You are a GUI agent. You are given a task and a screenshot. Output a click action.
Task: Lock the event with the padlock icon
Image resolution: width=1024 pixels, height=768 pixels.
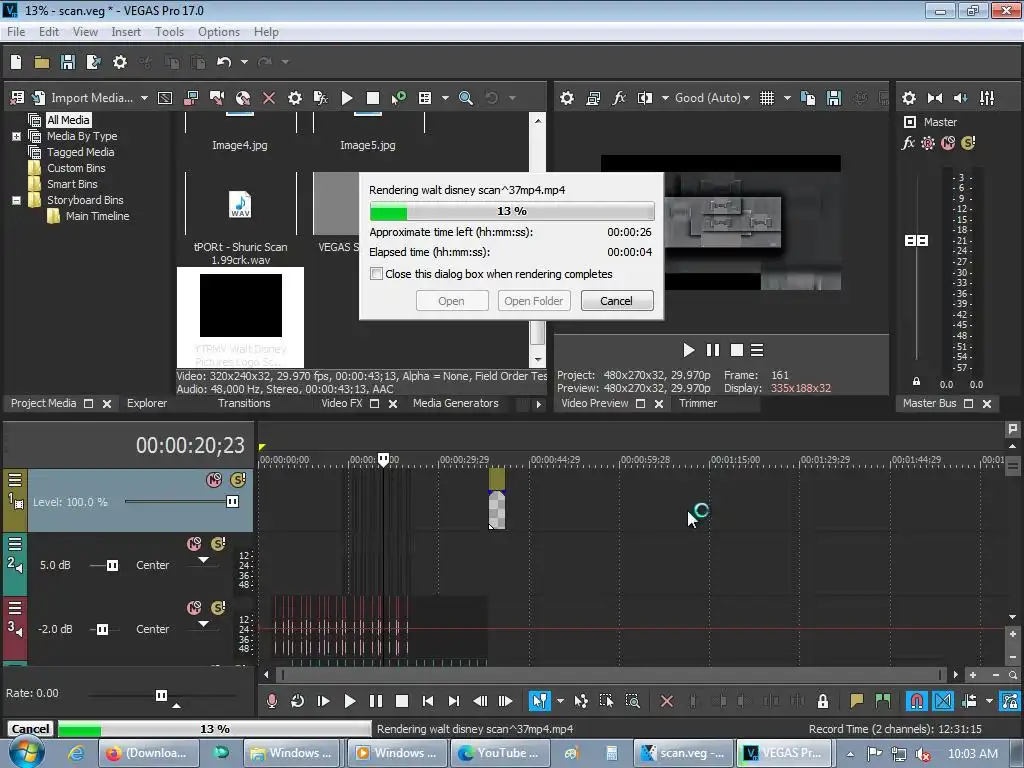click(x=823, y=701)
